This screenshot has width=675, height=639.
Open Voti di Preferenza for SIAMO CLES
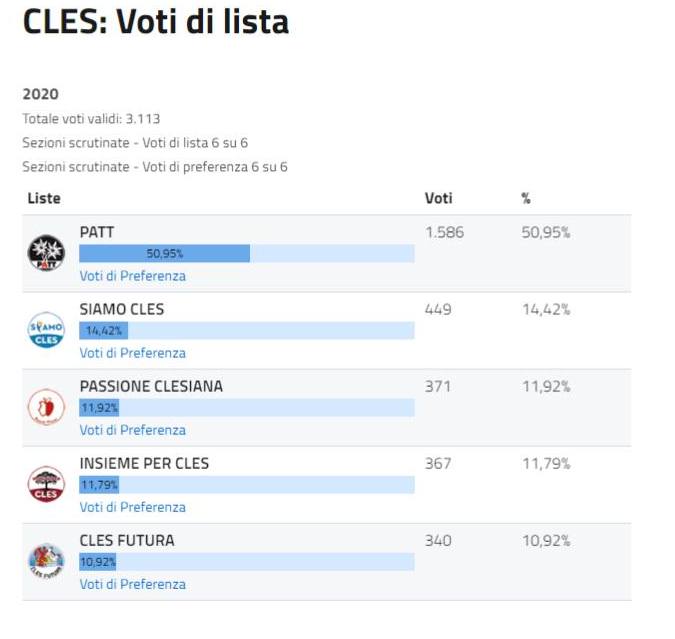click(132, 353)
